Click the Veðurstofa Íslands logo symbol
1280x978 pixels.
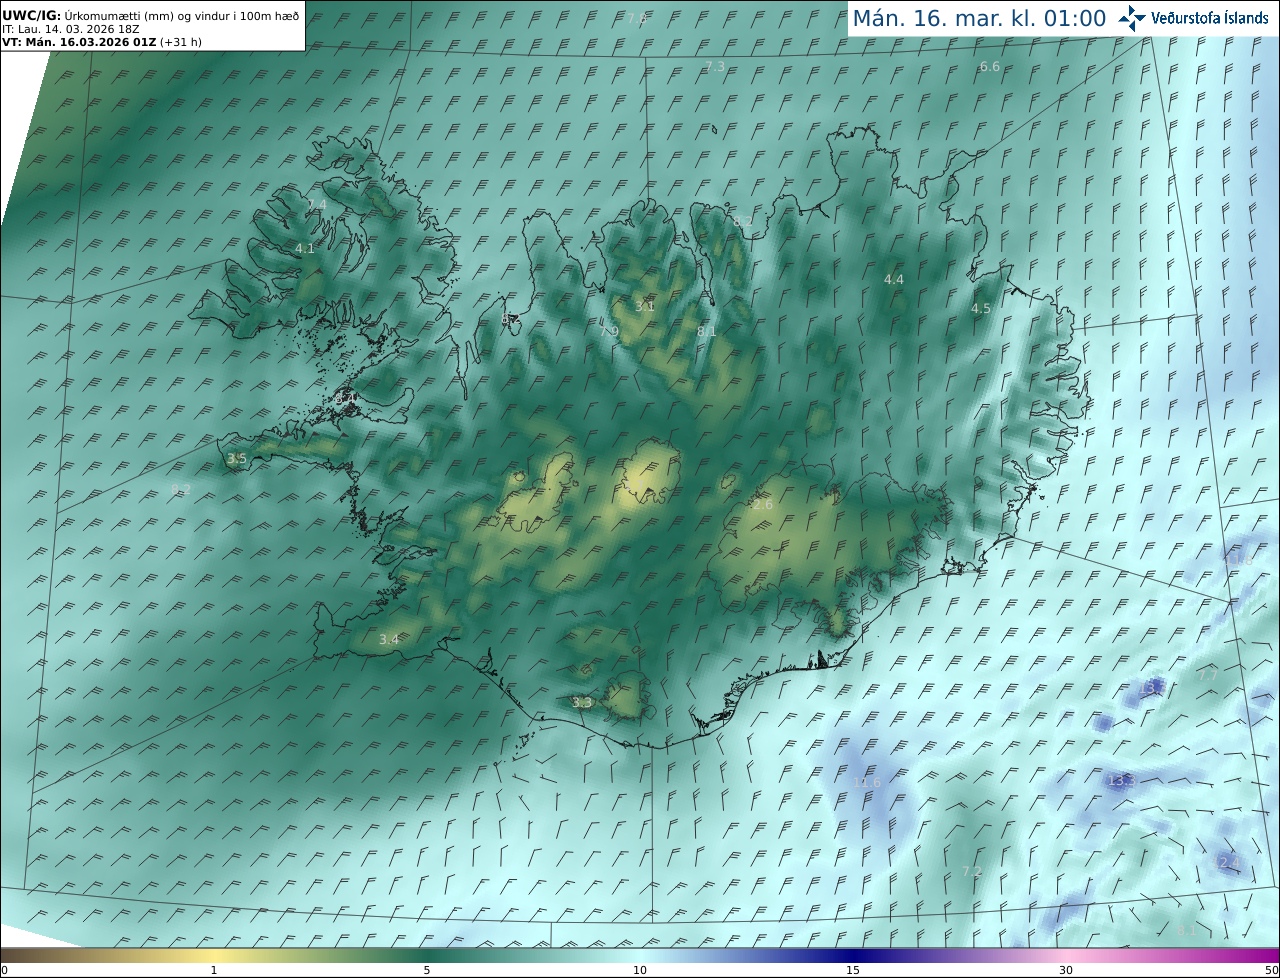pyautogui.click(x=1132, y=18)
